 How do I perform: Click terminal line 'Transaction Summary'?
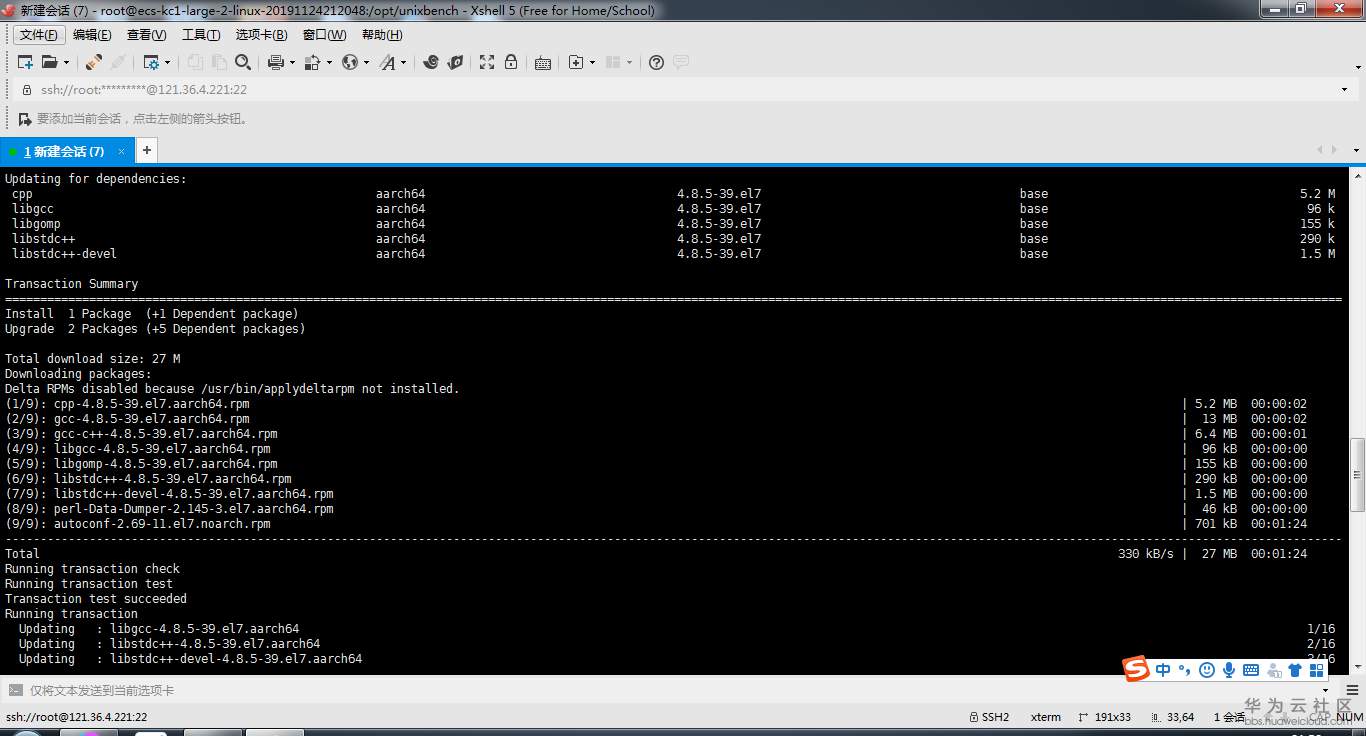72,284
